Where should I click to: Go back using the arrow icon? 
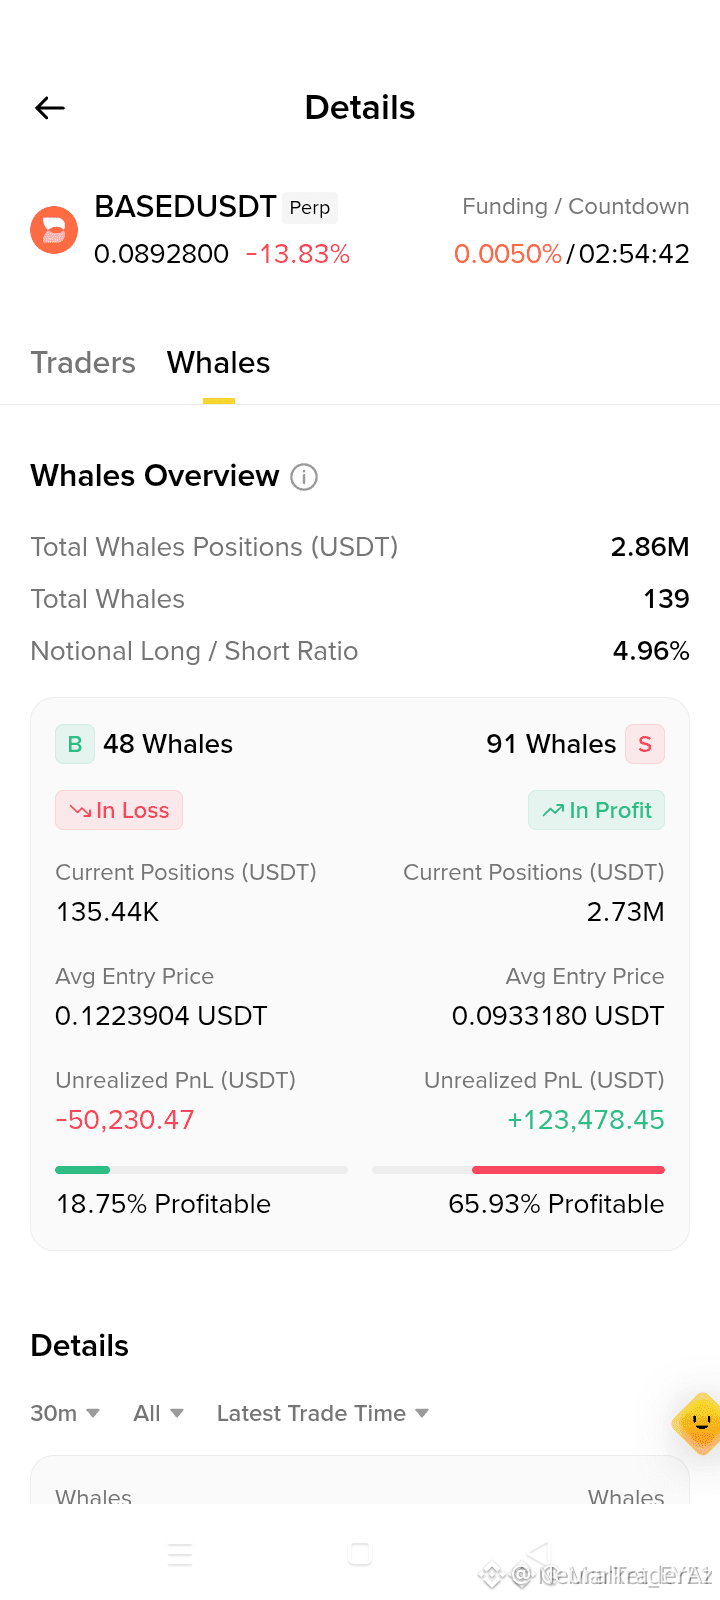50,108
